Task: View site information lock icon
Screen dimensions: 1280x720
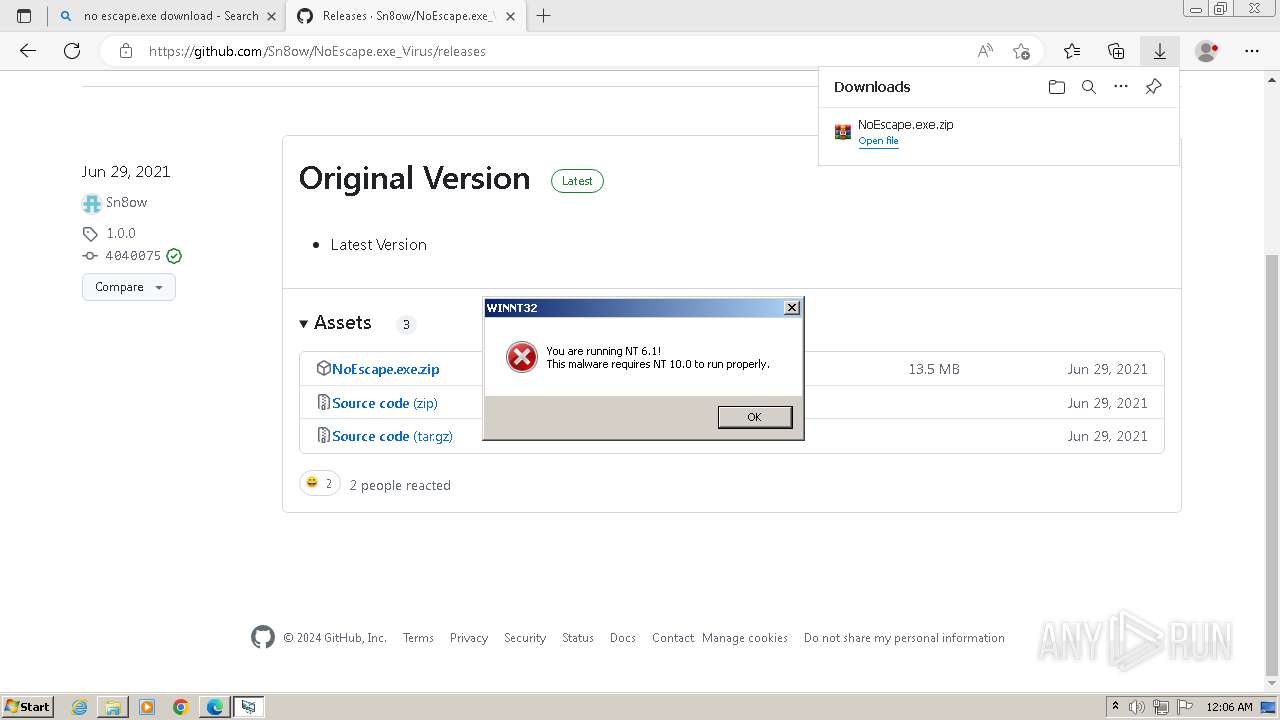Action: pos(125,51)
